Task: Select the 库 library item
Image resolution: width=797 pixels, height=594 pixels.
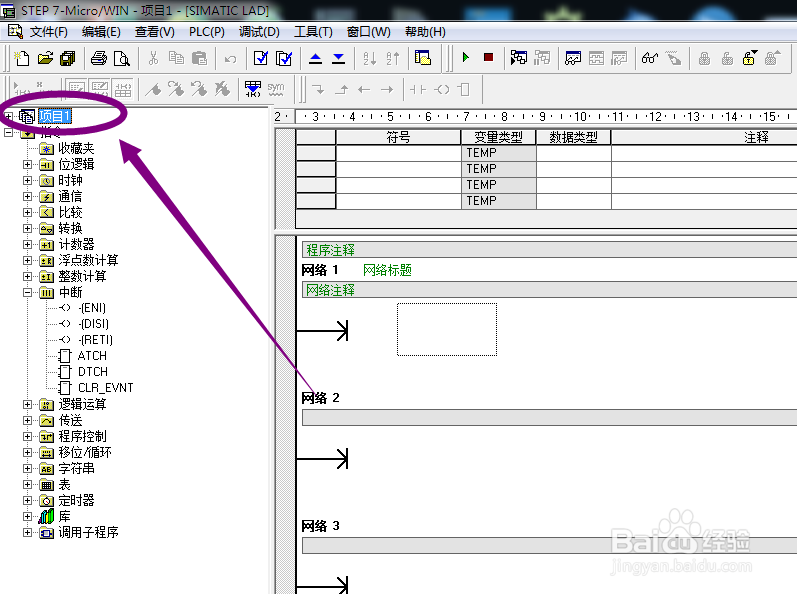Action: click(x=64, y=517)
